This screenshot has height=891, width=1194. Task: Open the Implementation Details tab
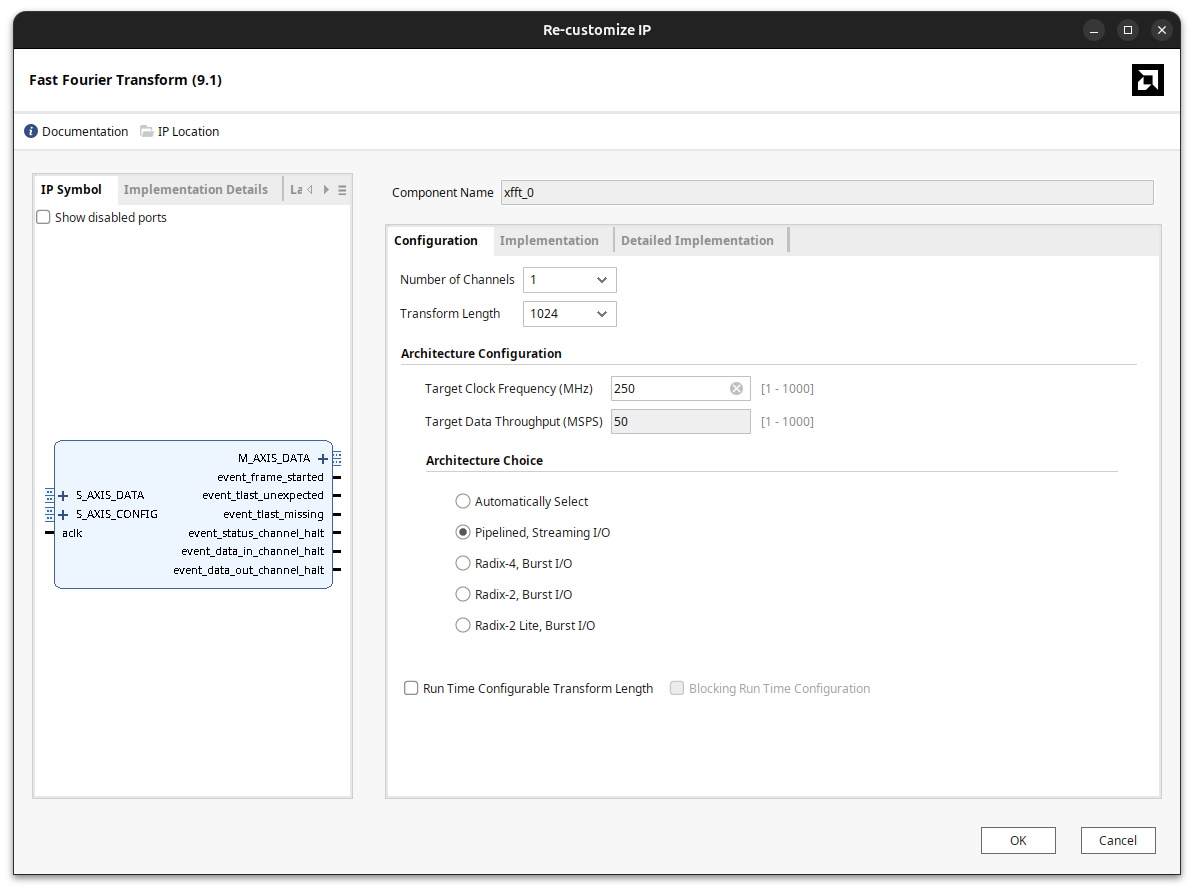[x=196, y=190]
